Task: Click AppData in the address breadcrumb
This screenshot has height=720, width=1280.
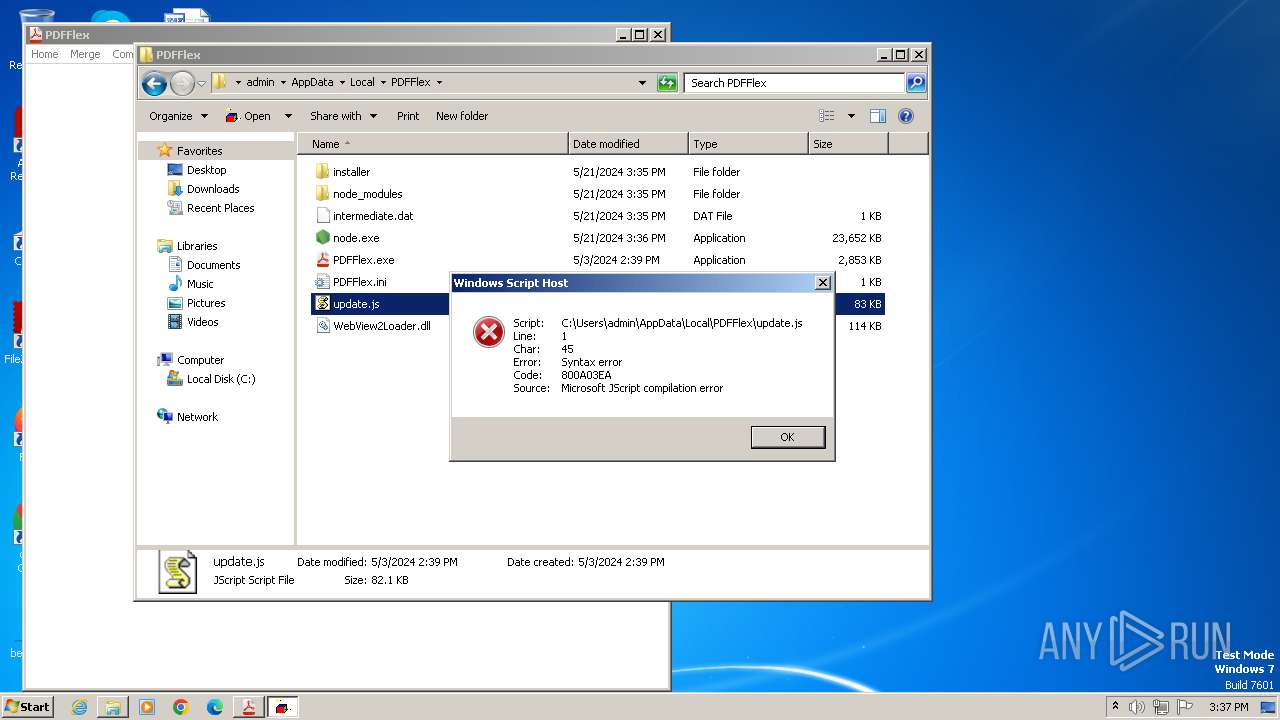Action: 312,83
